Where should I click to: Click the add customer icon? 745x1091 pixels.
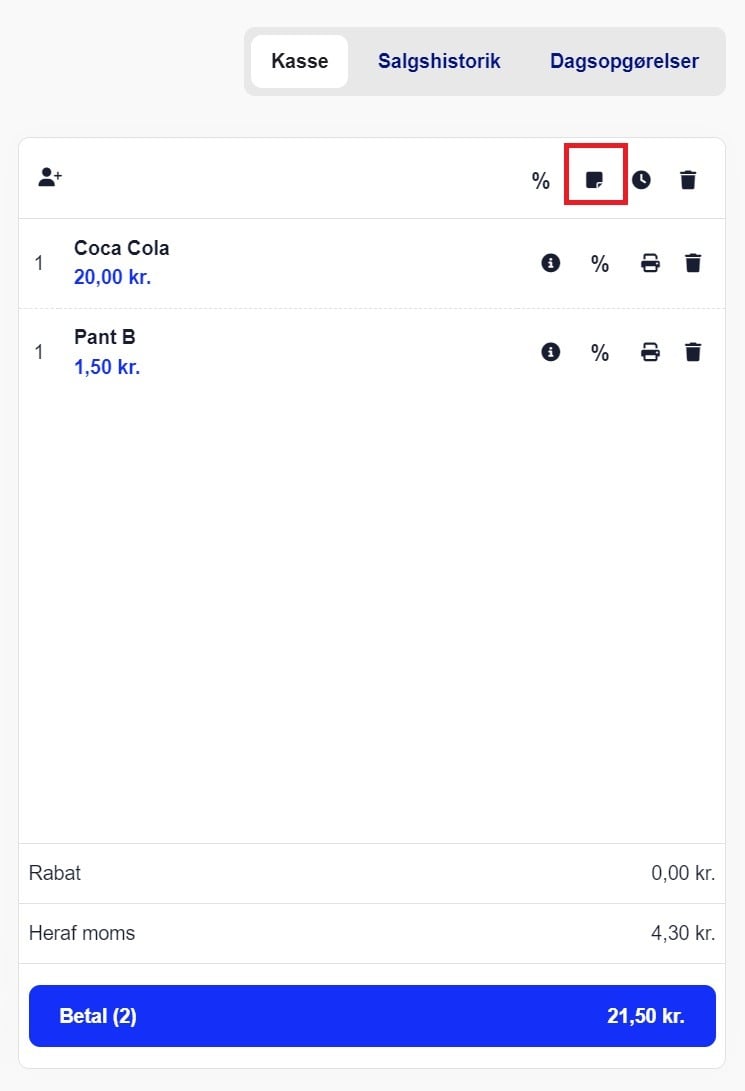click(x=50, y=177)
